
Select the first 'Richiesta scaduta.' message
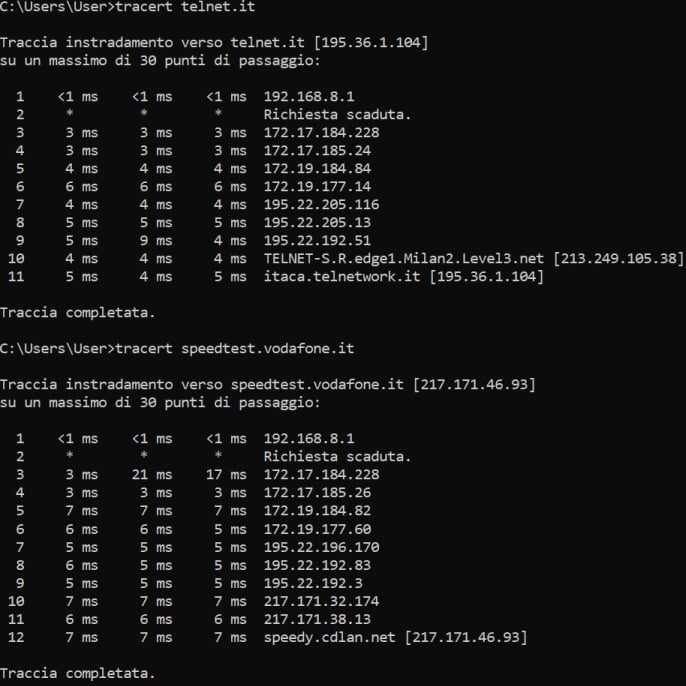[x=337, y=115]
